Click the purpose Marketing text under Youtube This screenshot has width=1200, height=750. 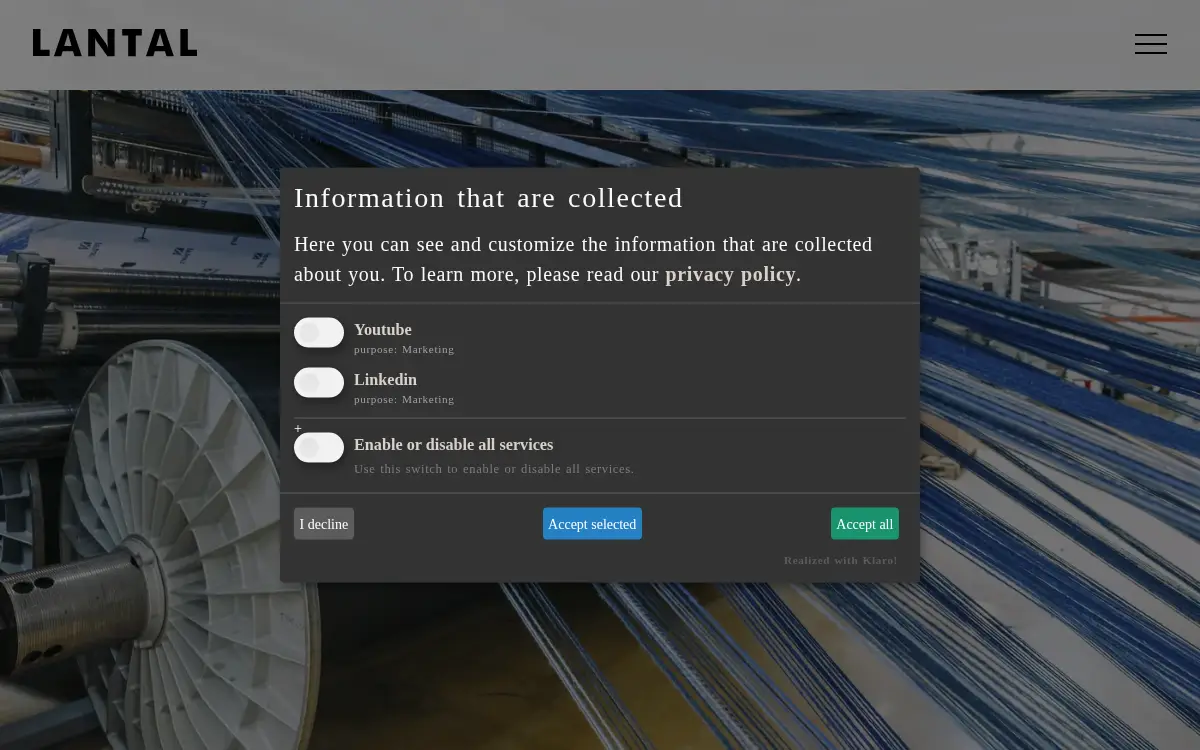[404, 349]
